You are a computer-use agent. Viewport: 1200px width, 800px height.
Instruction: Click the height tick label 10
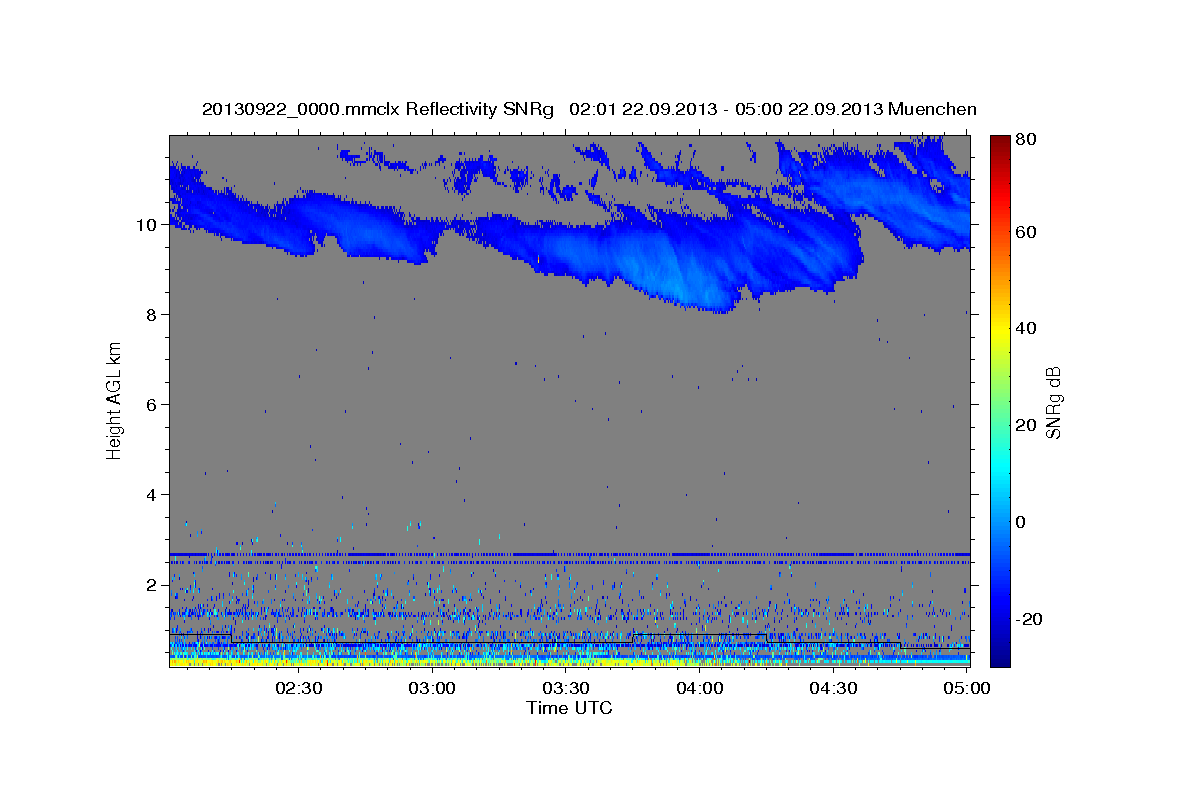146,225
